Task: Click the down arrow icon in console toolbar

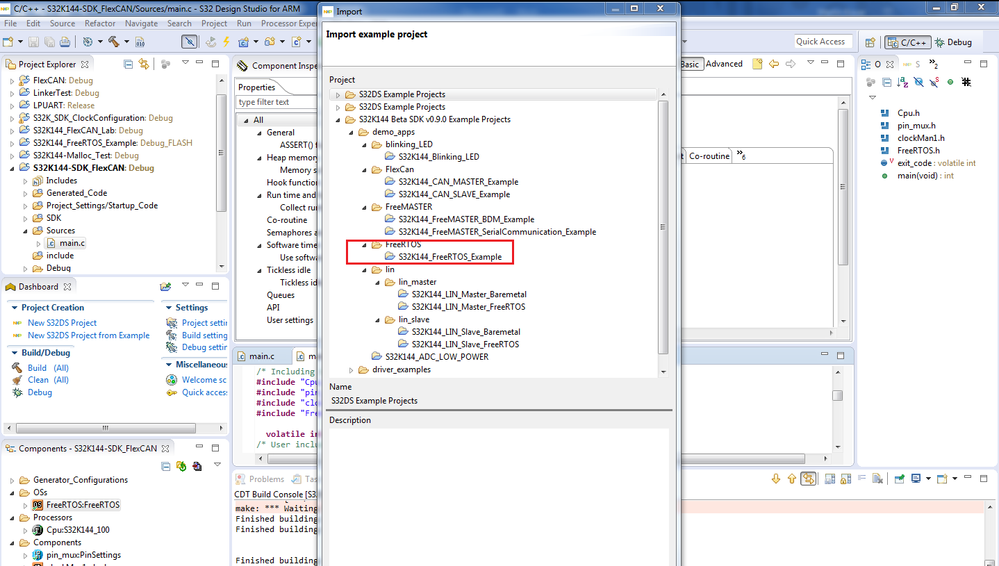Action: 775,479
